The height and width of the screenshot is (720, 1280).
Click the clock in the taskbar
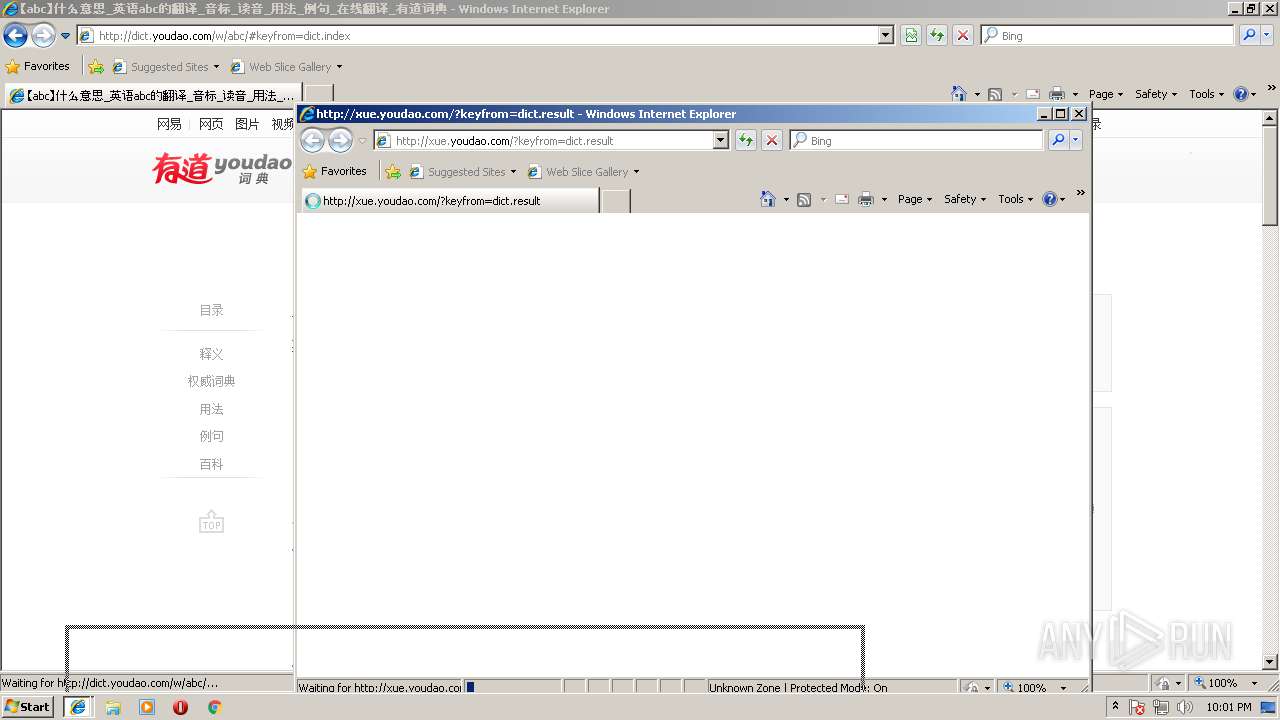pos(1228,707)
